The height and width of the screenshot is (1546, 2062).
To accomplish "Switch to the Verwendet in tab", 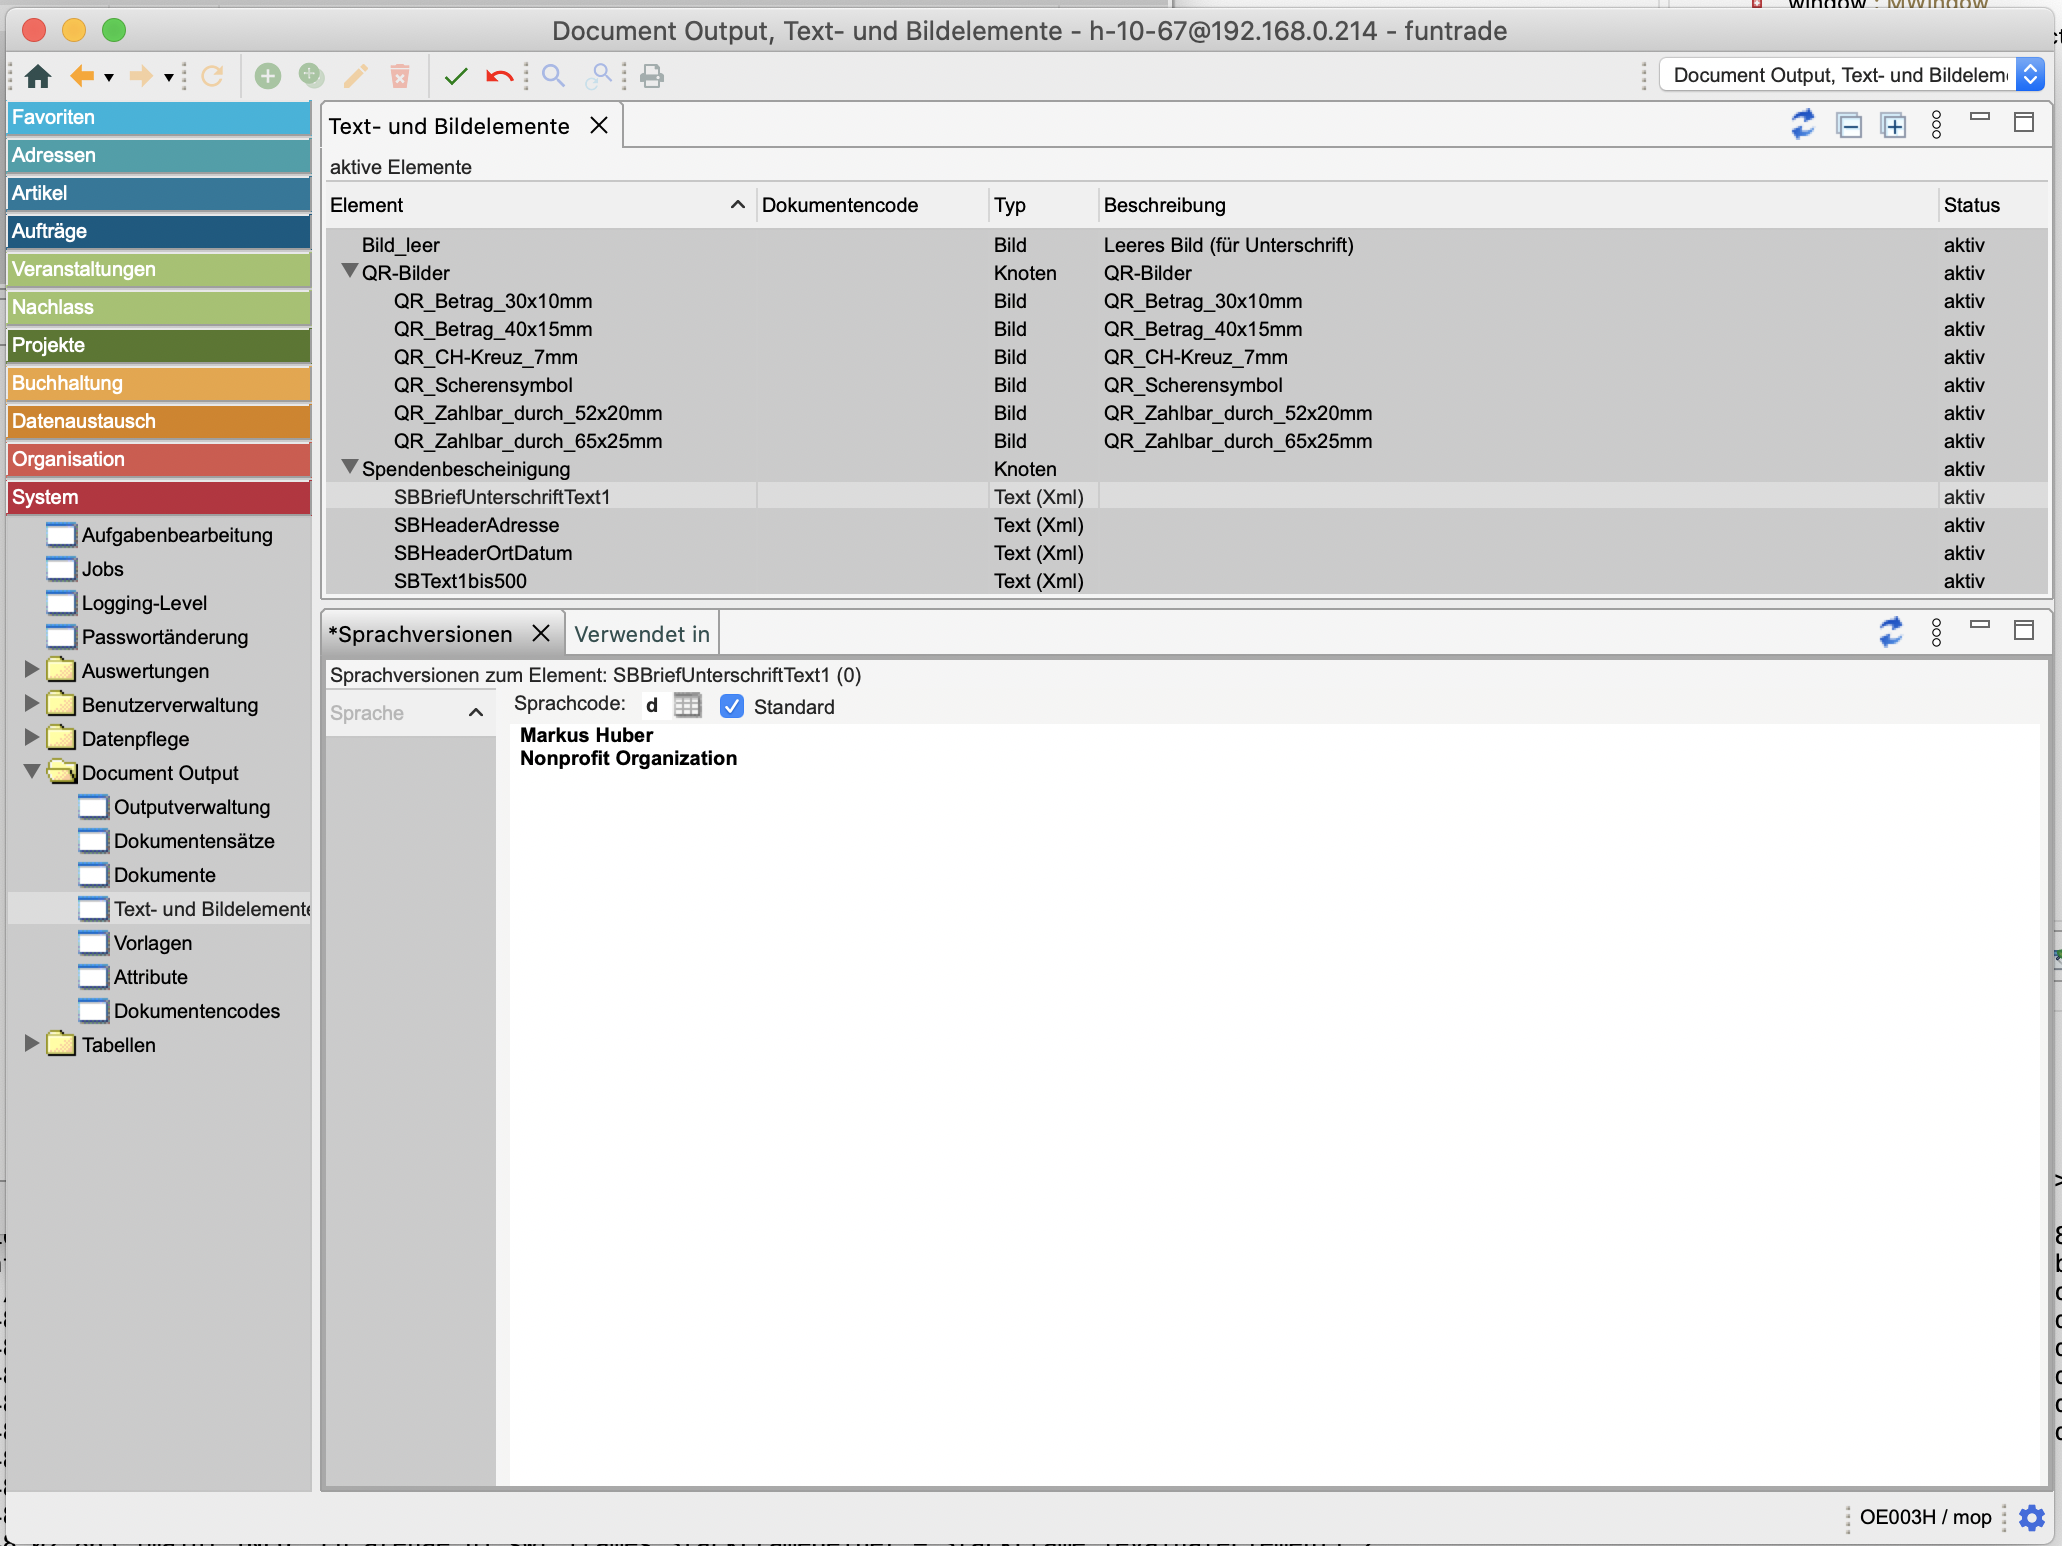I will [x=642, y=634].
